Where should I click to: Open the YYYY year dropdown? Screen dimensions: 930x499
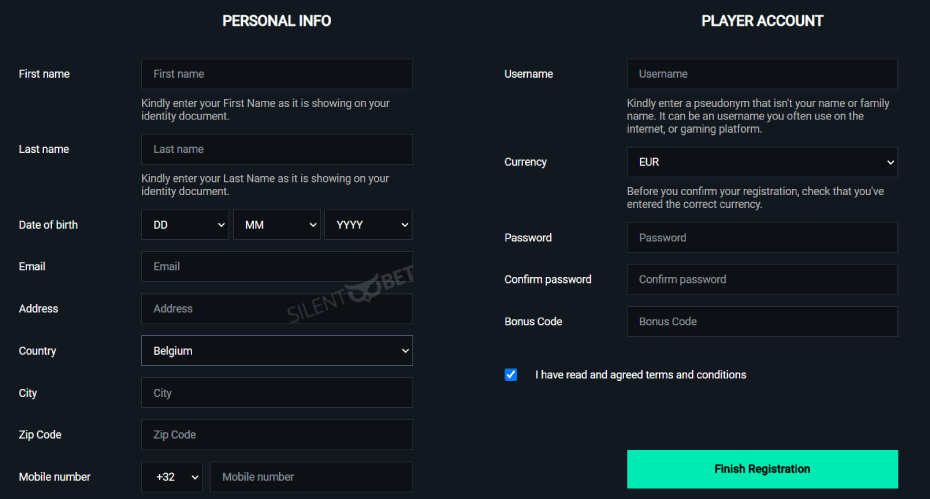pos(368,225)
